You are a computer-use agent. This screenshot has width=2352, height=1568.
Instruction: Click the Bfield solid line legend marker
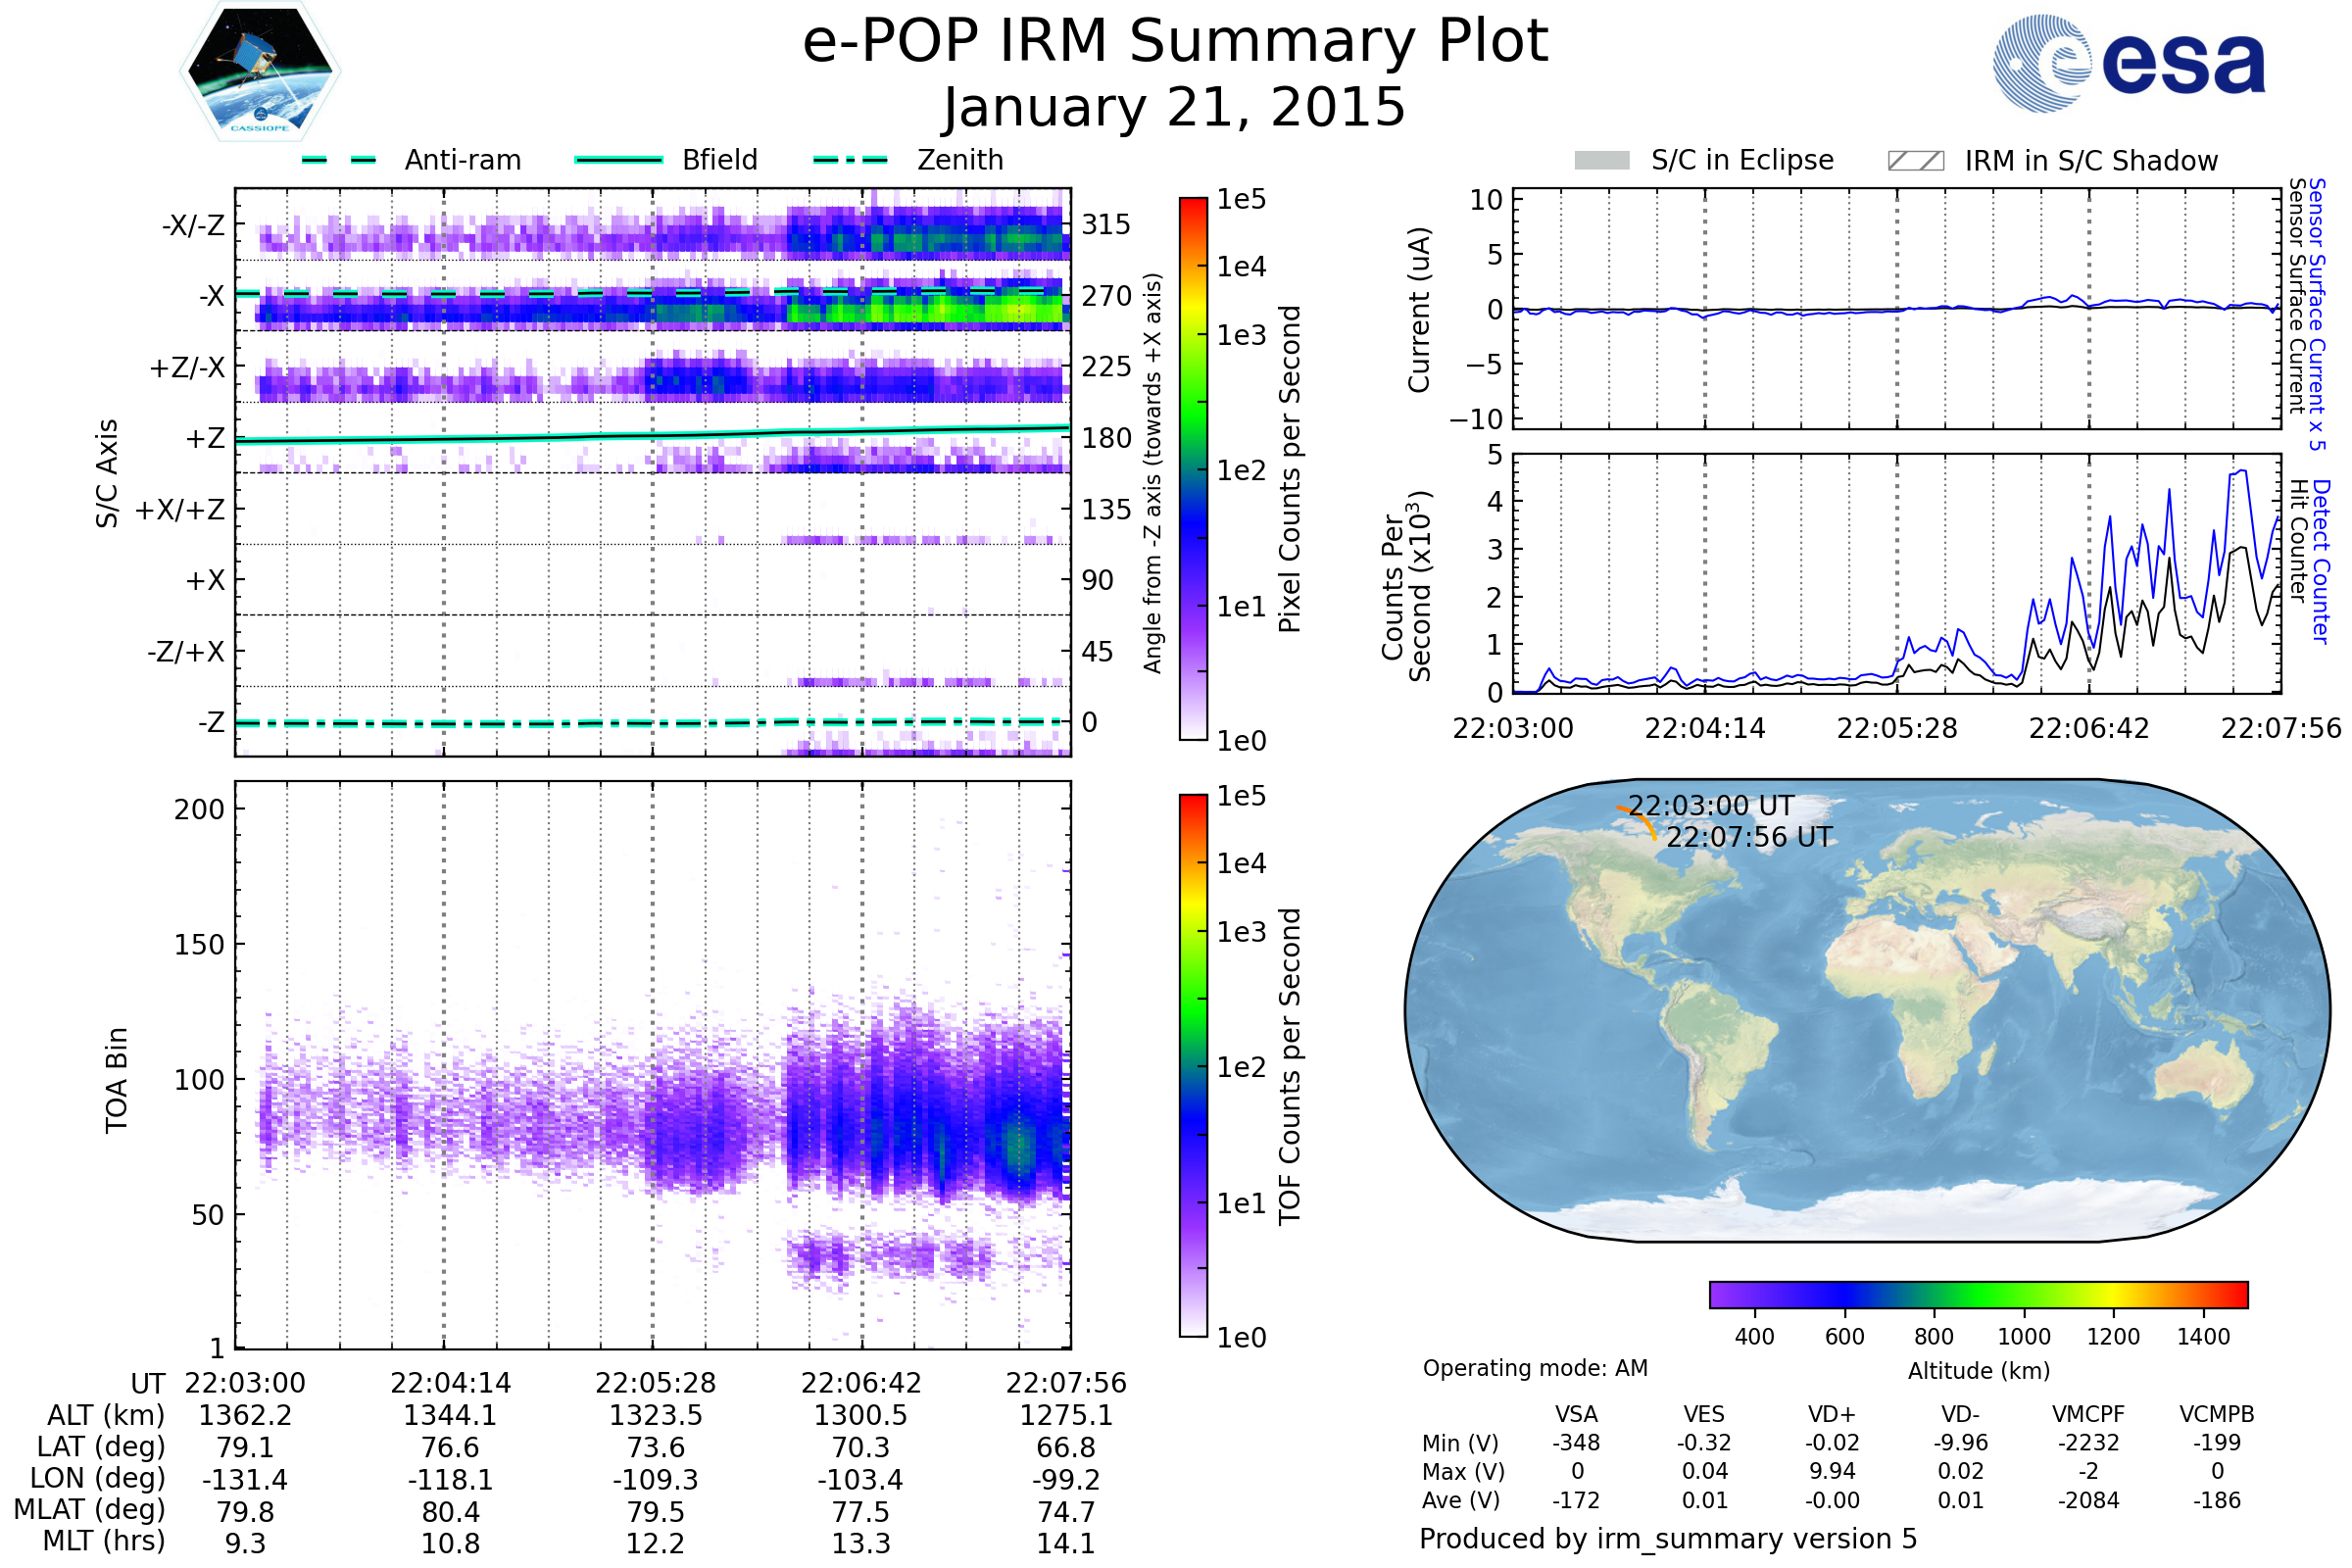click(x=618, y=160)
